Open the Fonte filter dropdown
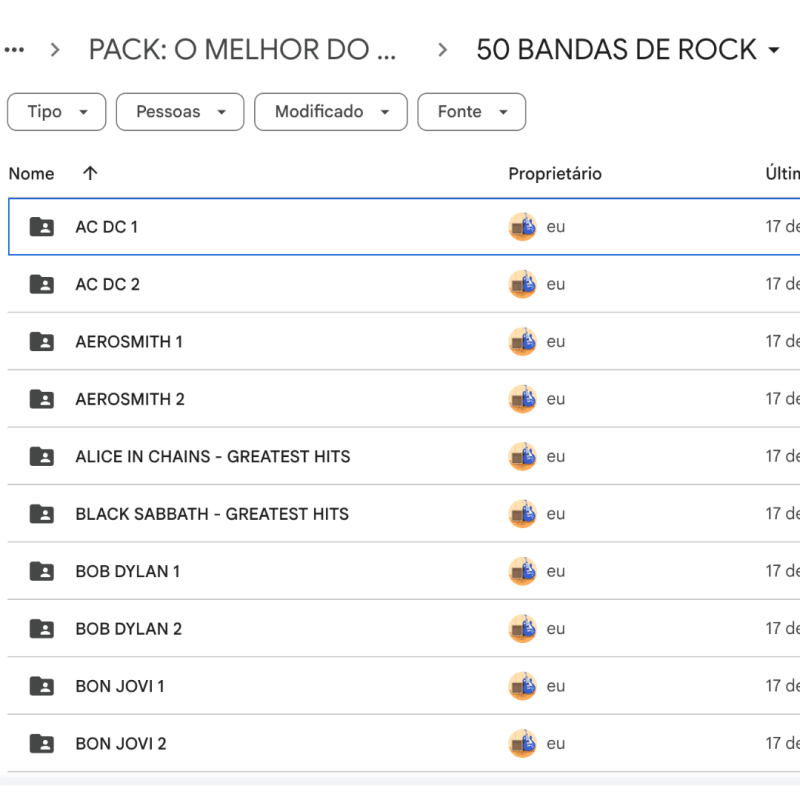The height and width of the screenshot is (800, 800). tap(471, 112)
